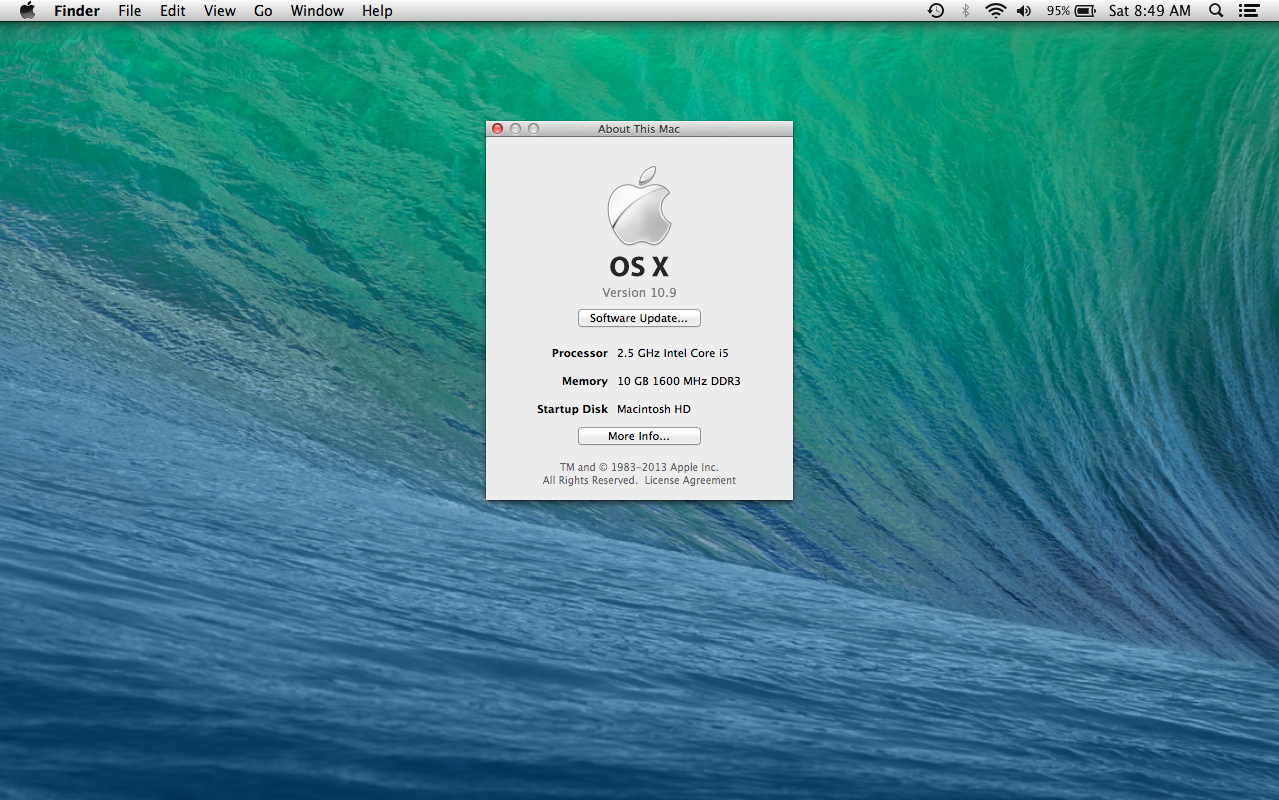This screenshot has height=800, width=1279.
Task: Click the 2.5 GHz Intel Core i5 text
Action: coord(673,353)
